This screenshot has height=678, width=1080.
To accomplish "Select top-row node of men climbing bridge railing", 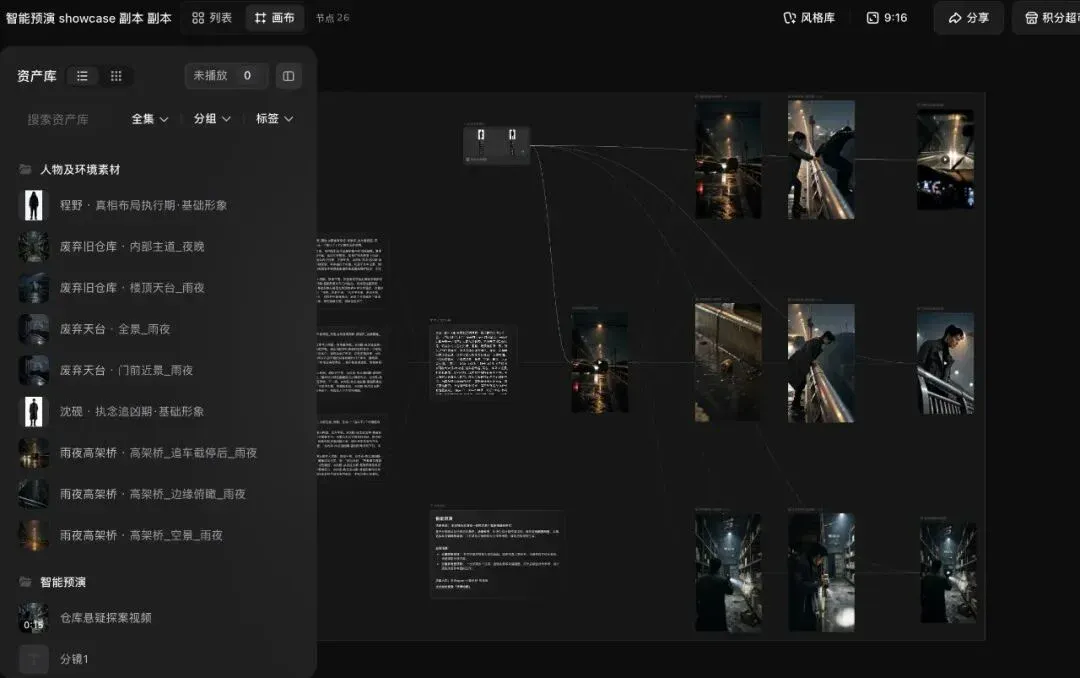I will [x=821, y=159].
